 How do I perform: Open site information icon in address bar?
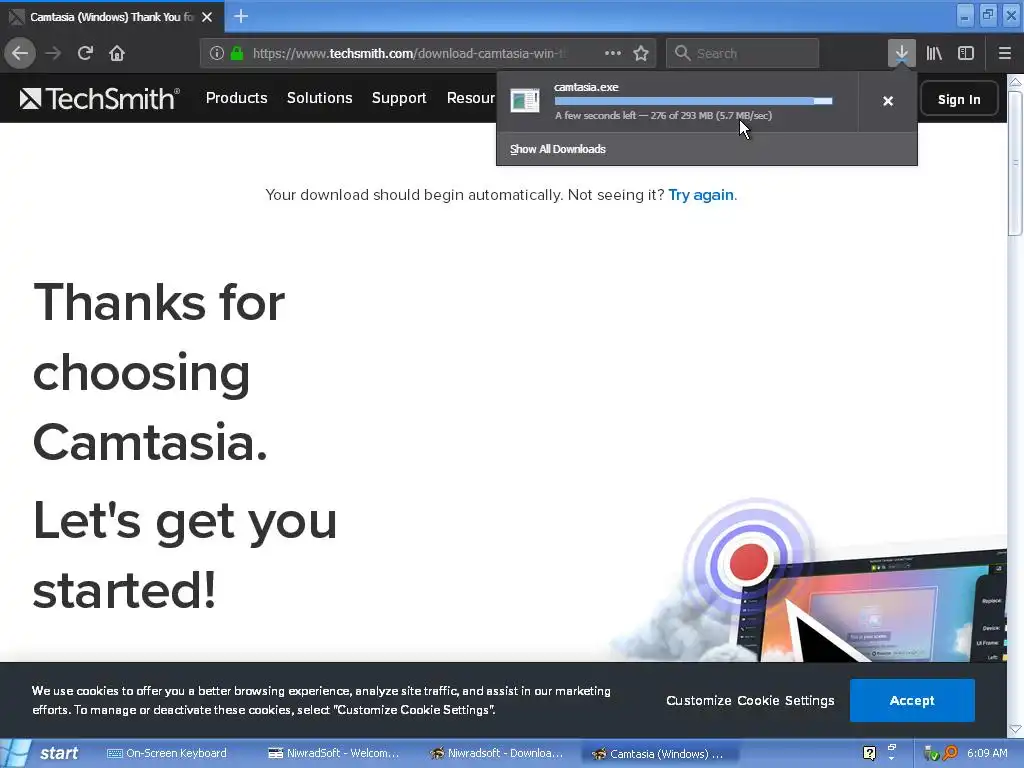coord(217,53)
